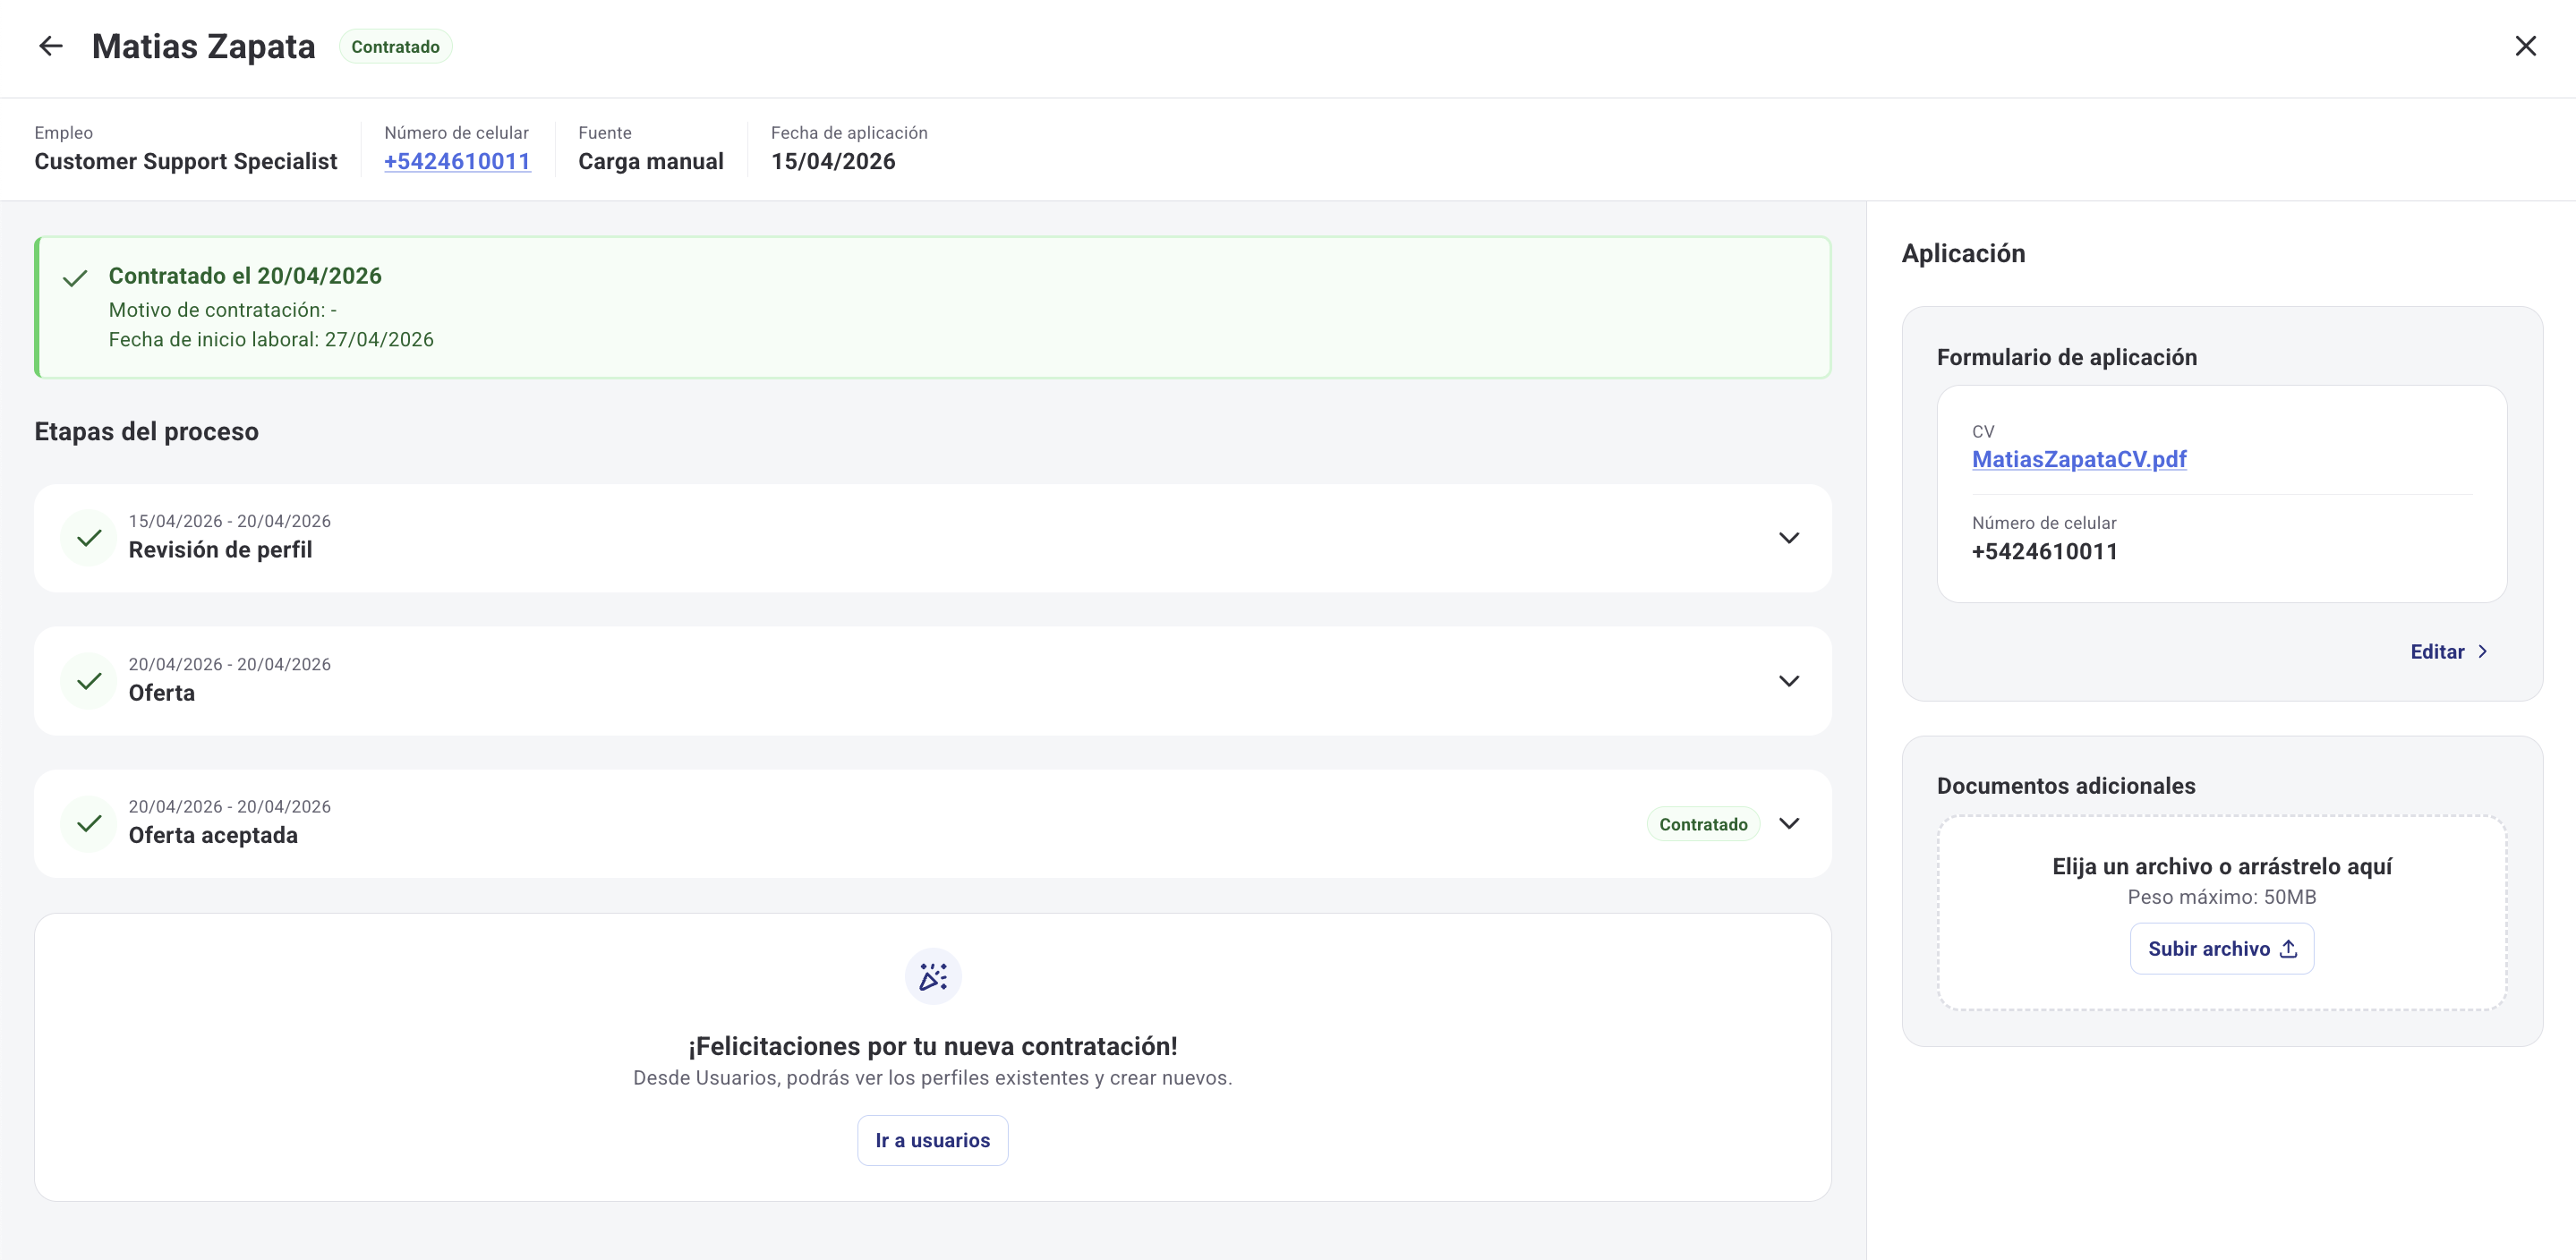Click the Contratado badge next to name
This screenshot has height=1260, width=2576.
395,47
